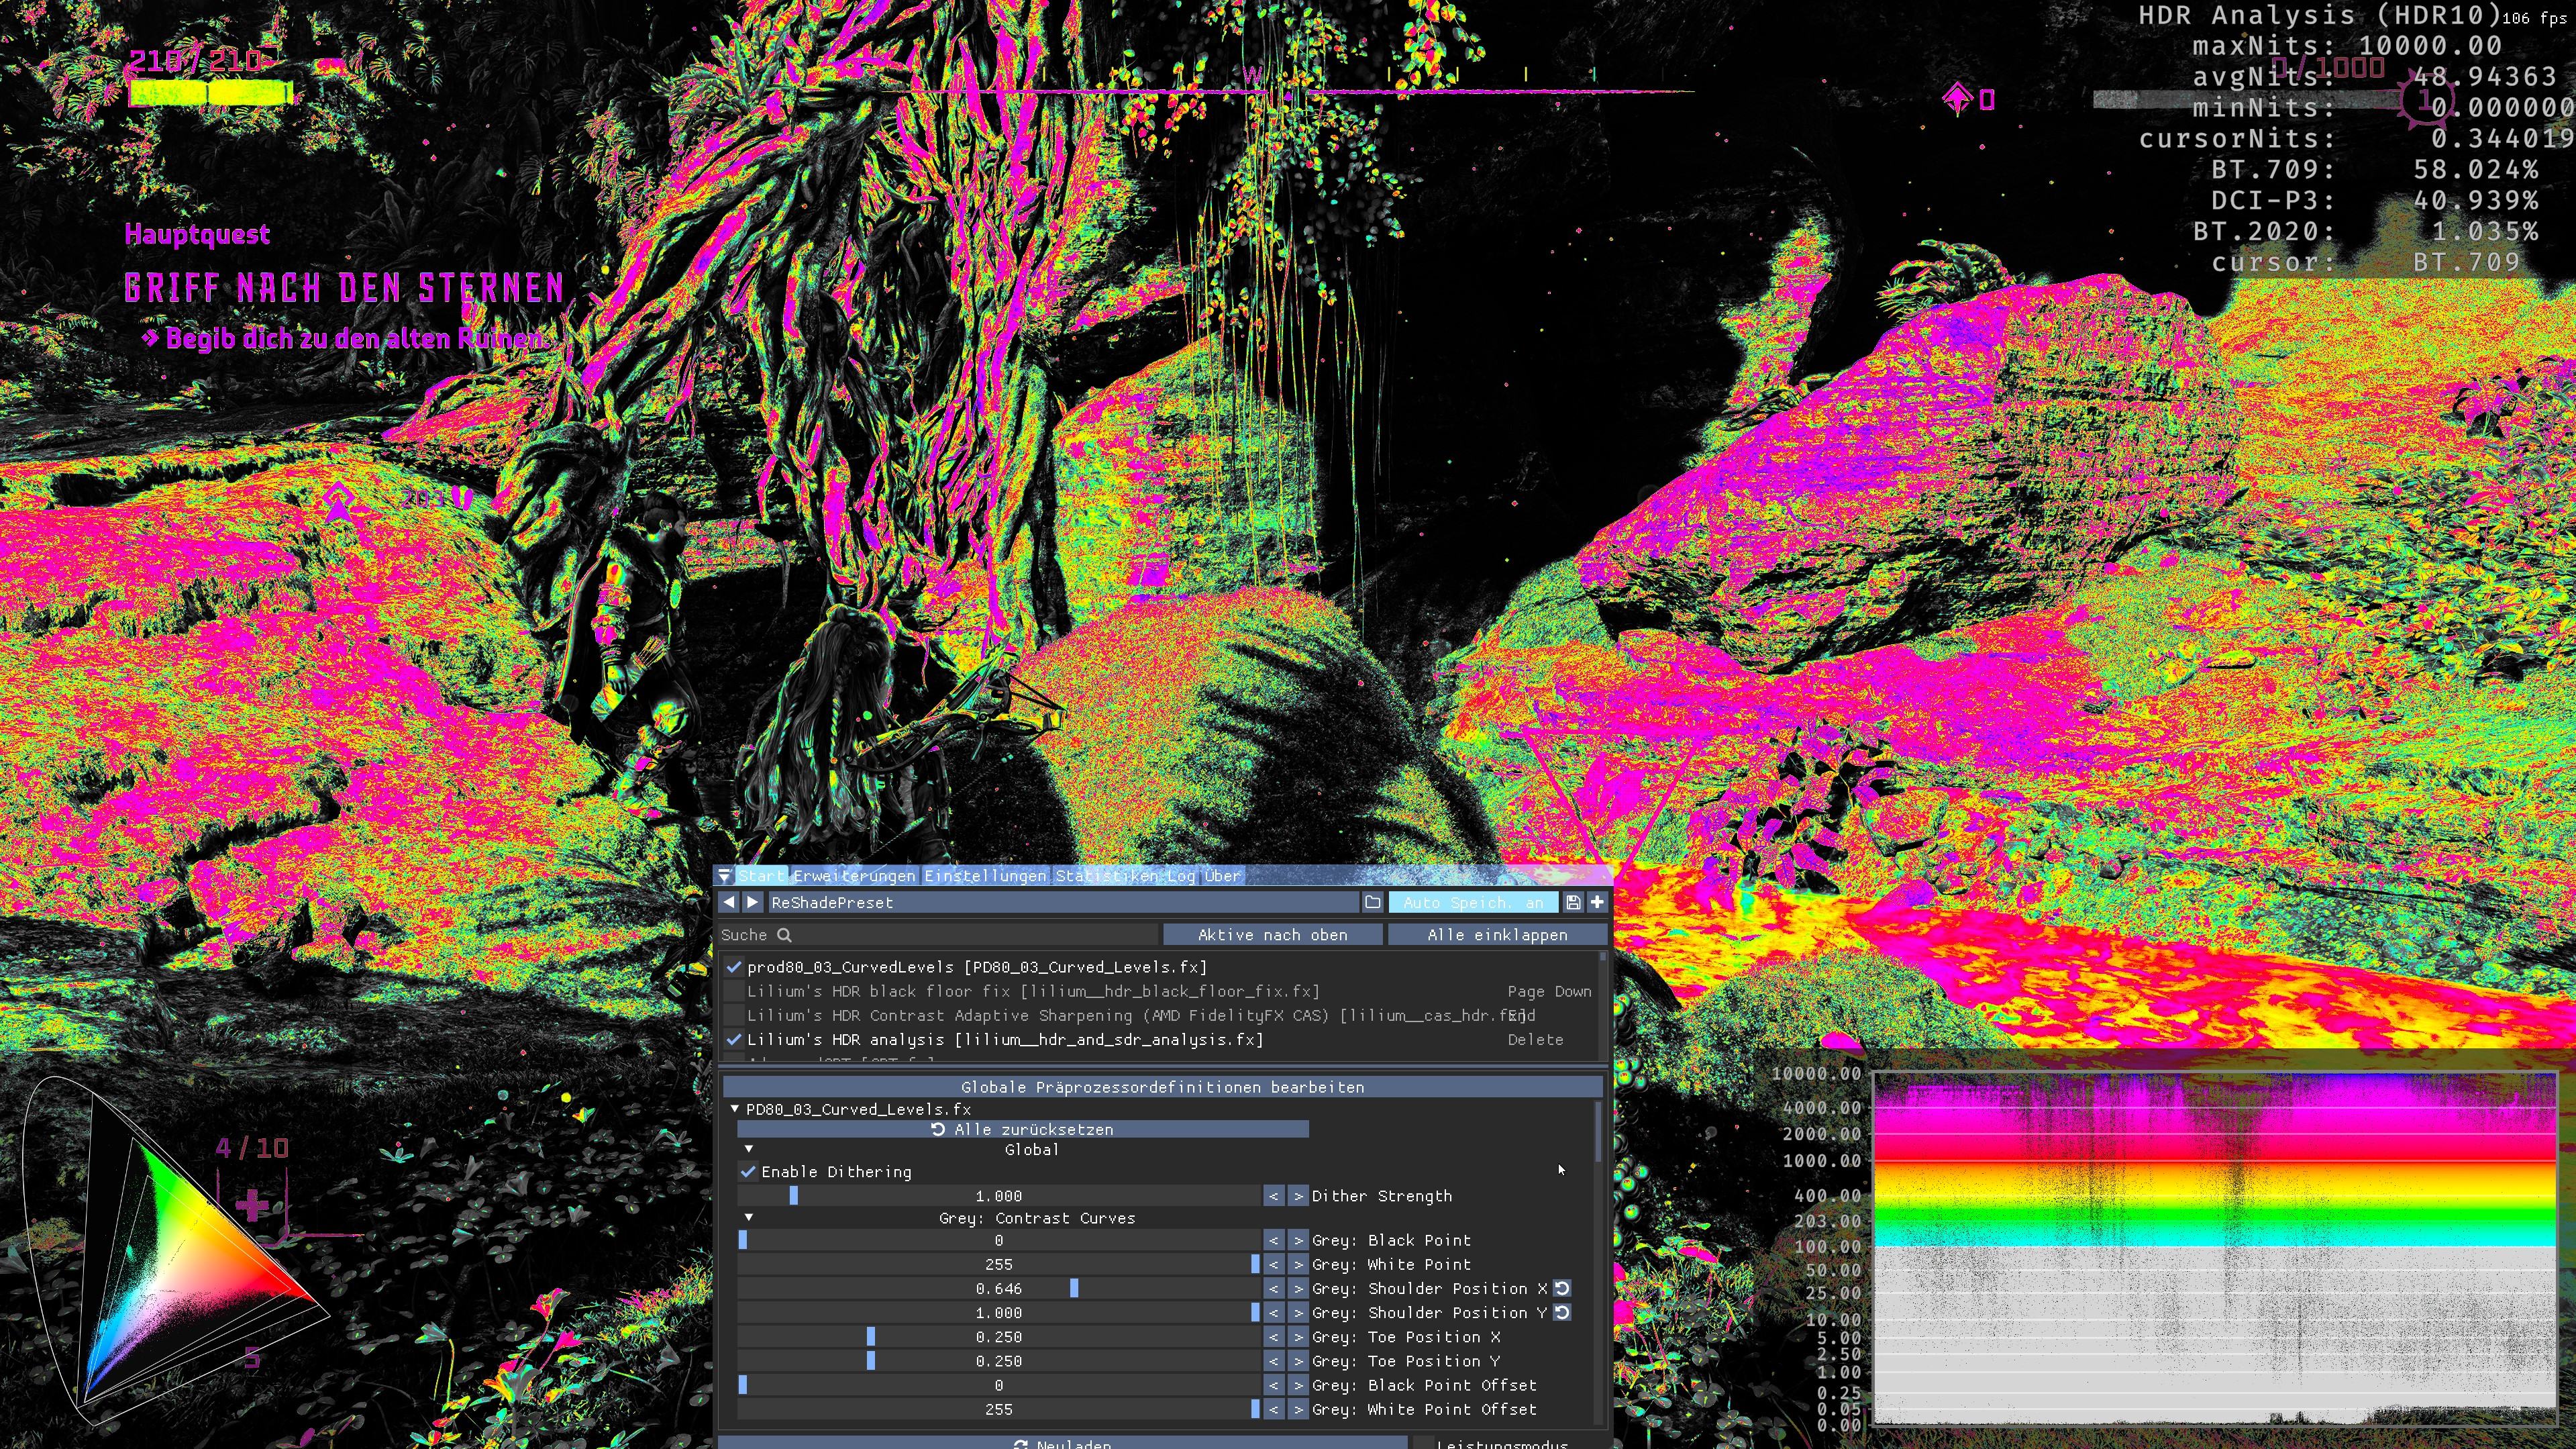The height and width of the screenshot is (1449, 2576).
Task: Decrease Grey: Black Point Offset value
Action: coord(1273,1385)
